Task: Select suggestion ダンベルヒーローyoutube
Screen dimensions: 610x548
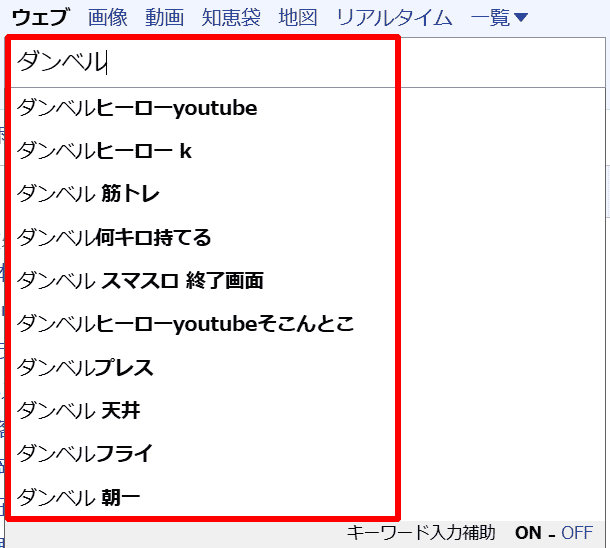Action: 137,108
